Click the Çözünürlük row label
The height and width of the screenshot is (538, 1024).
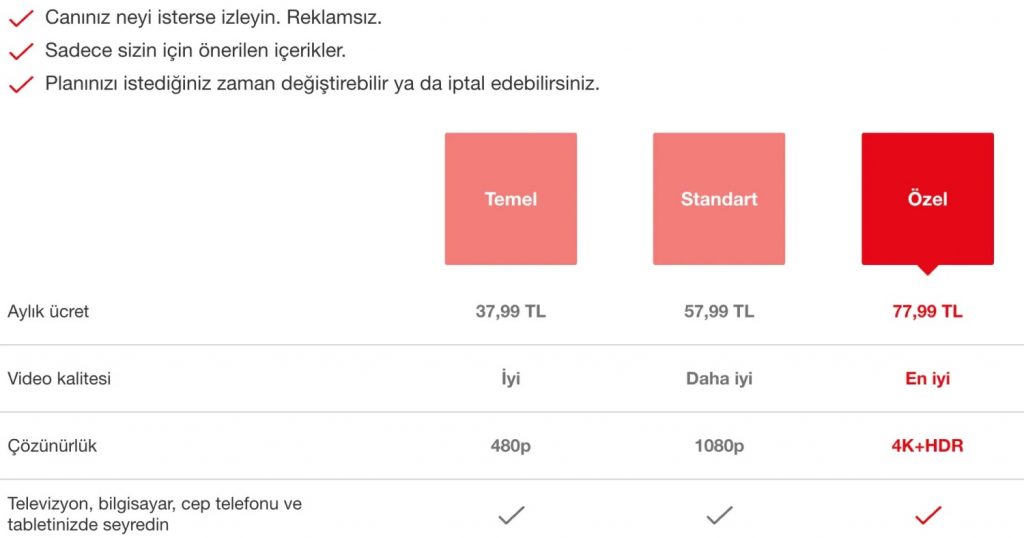pyautogui.click(x=52, y=447)
